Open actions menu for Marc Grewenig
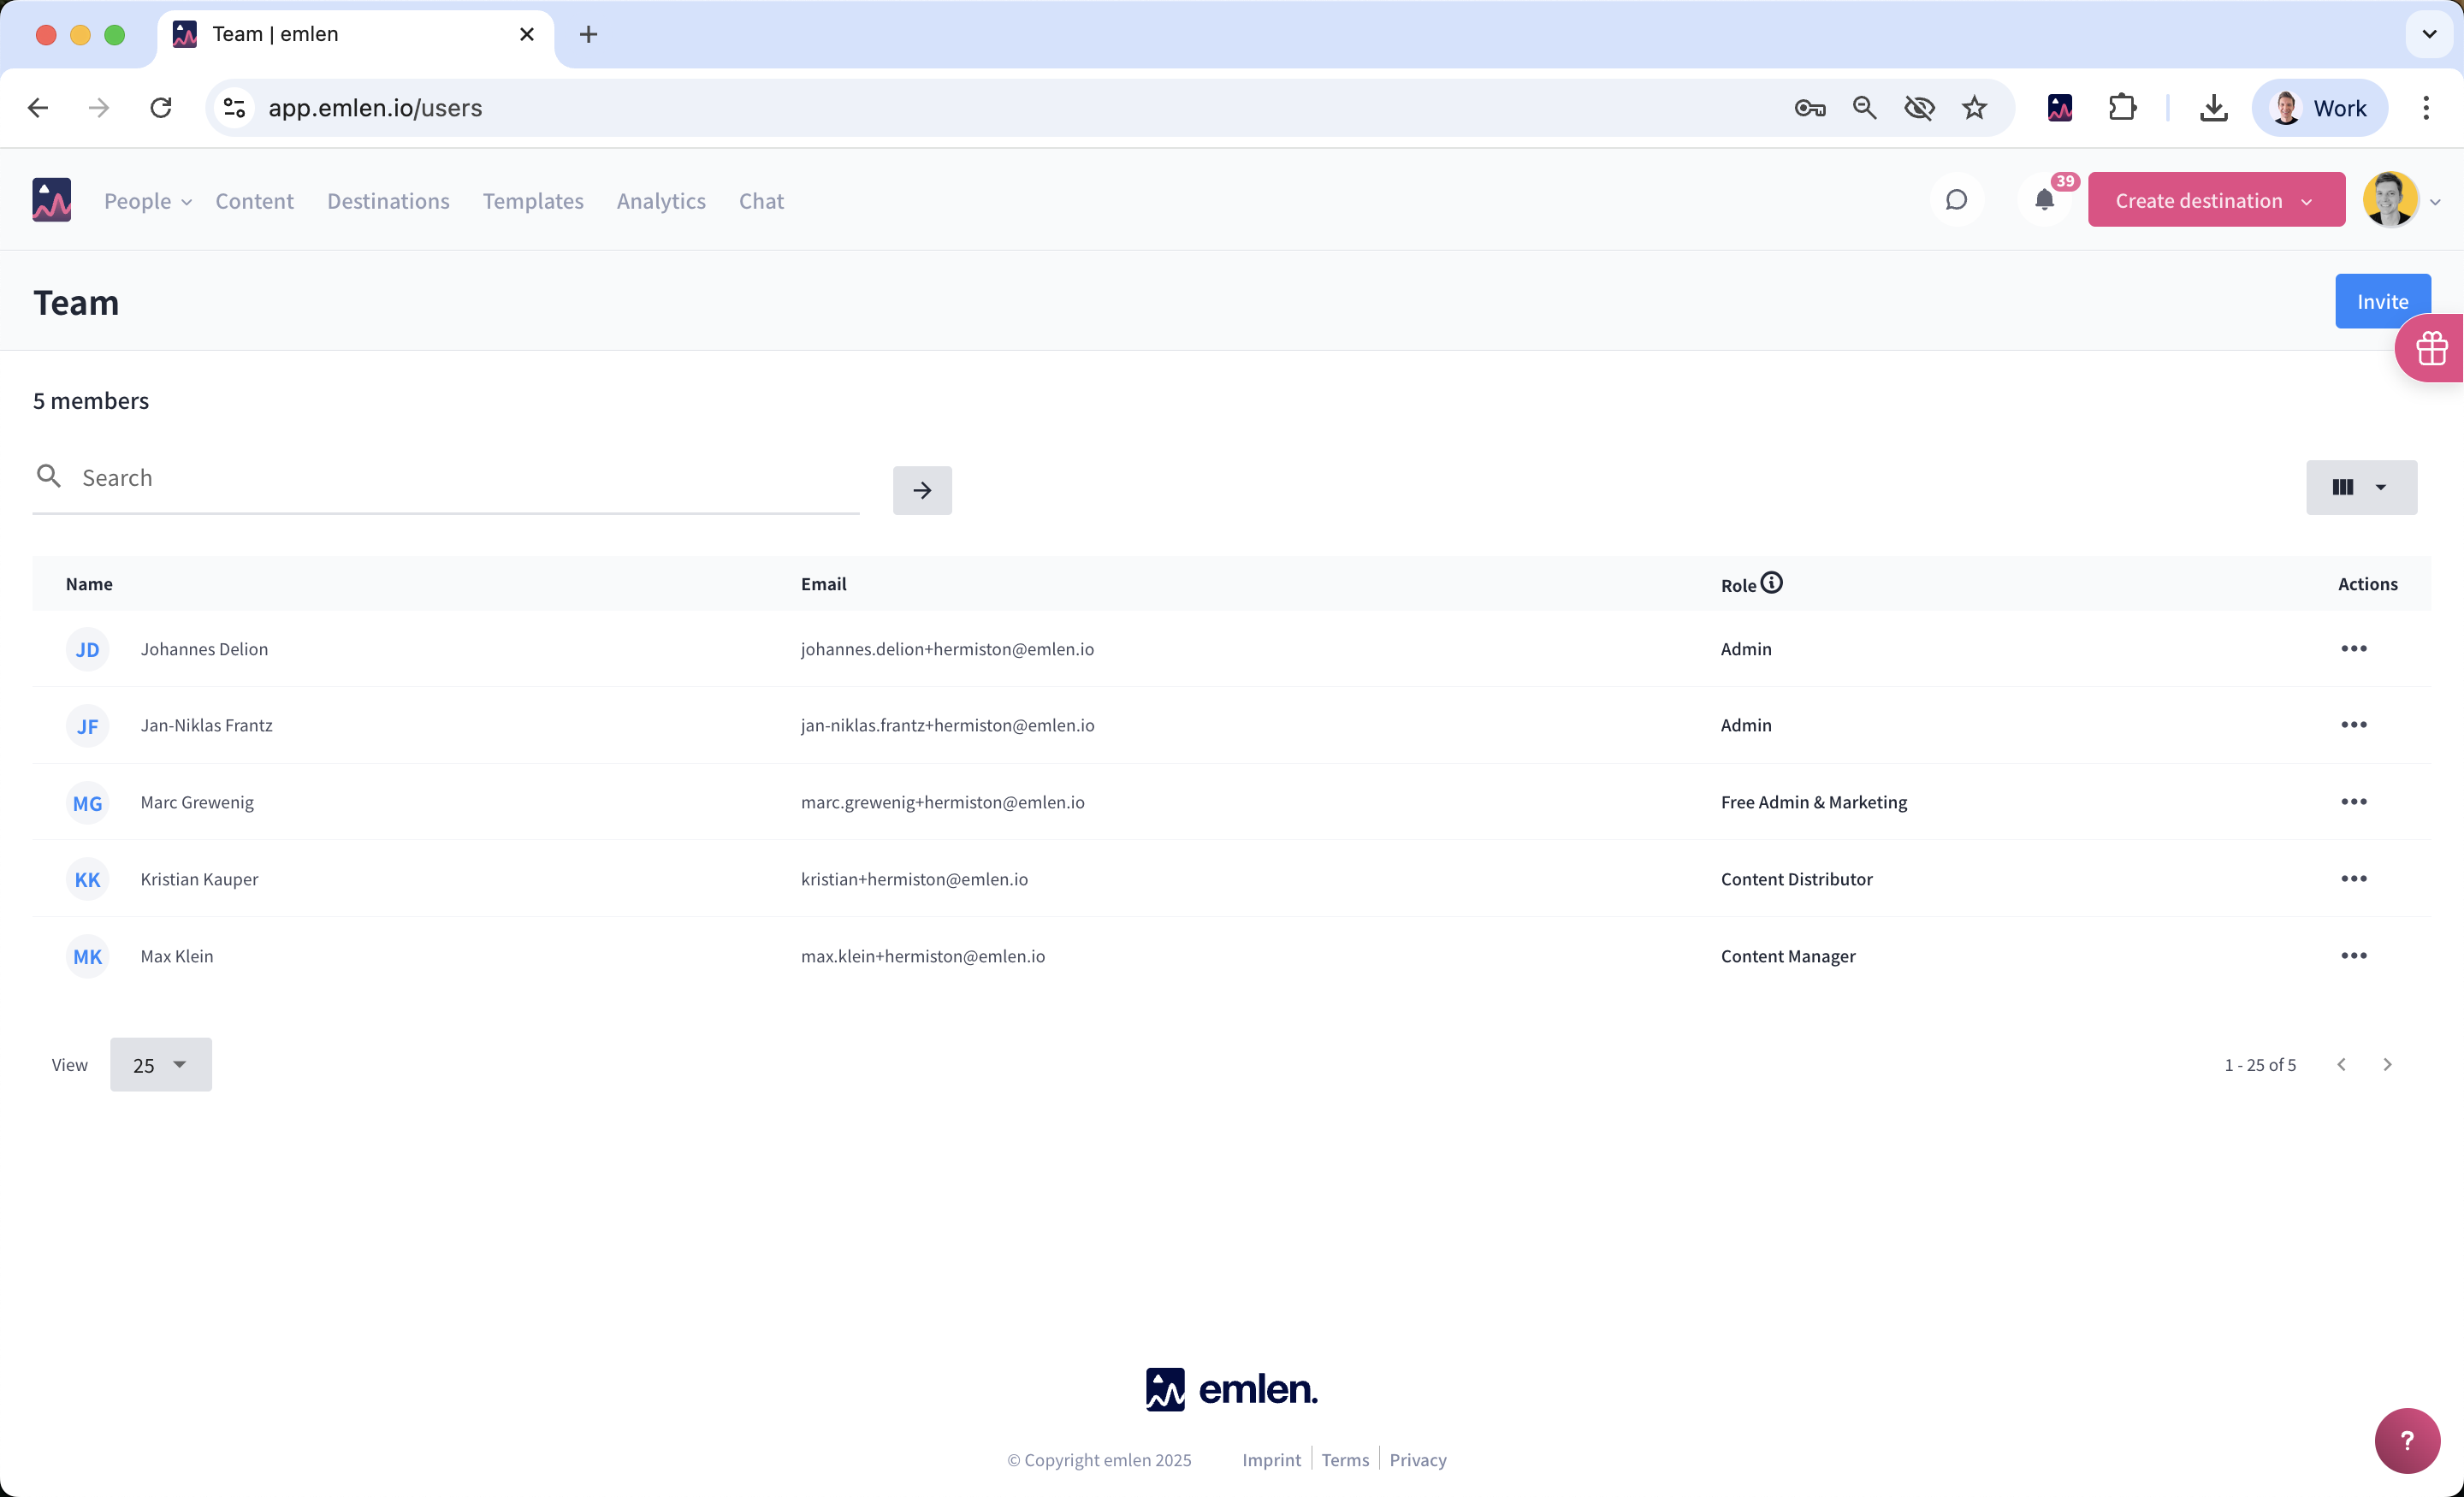 (2353, 802)
